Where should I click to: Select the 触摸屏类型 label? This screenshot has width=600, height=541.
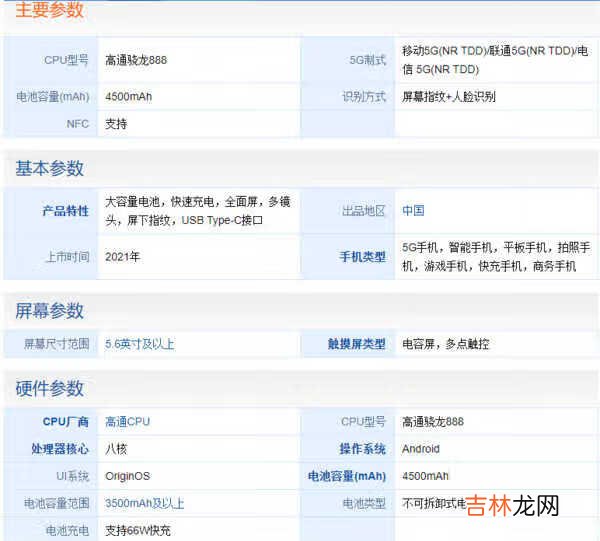click(x=356, y=344)
